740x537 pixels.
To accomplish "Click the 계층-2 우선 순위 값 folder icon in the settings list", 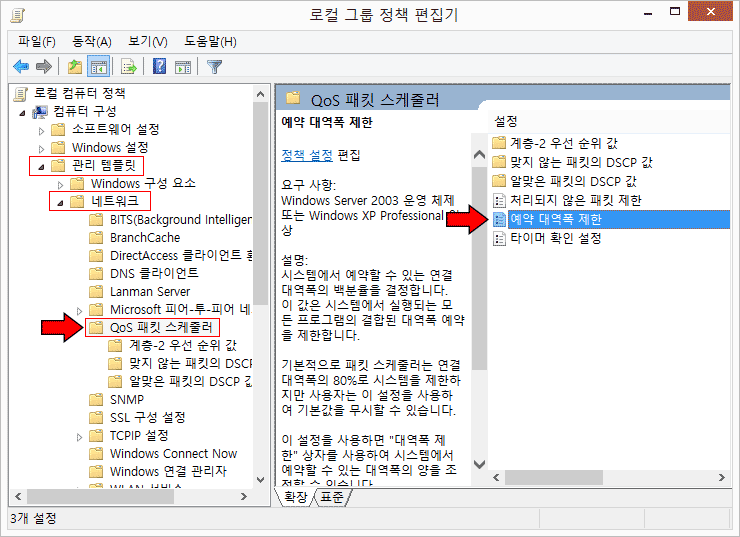I will (499, 143).
